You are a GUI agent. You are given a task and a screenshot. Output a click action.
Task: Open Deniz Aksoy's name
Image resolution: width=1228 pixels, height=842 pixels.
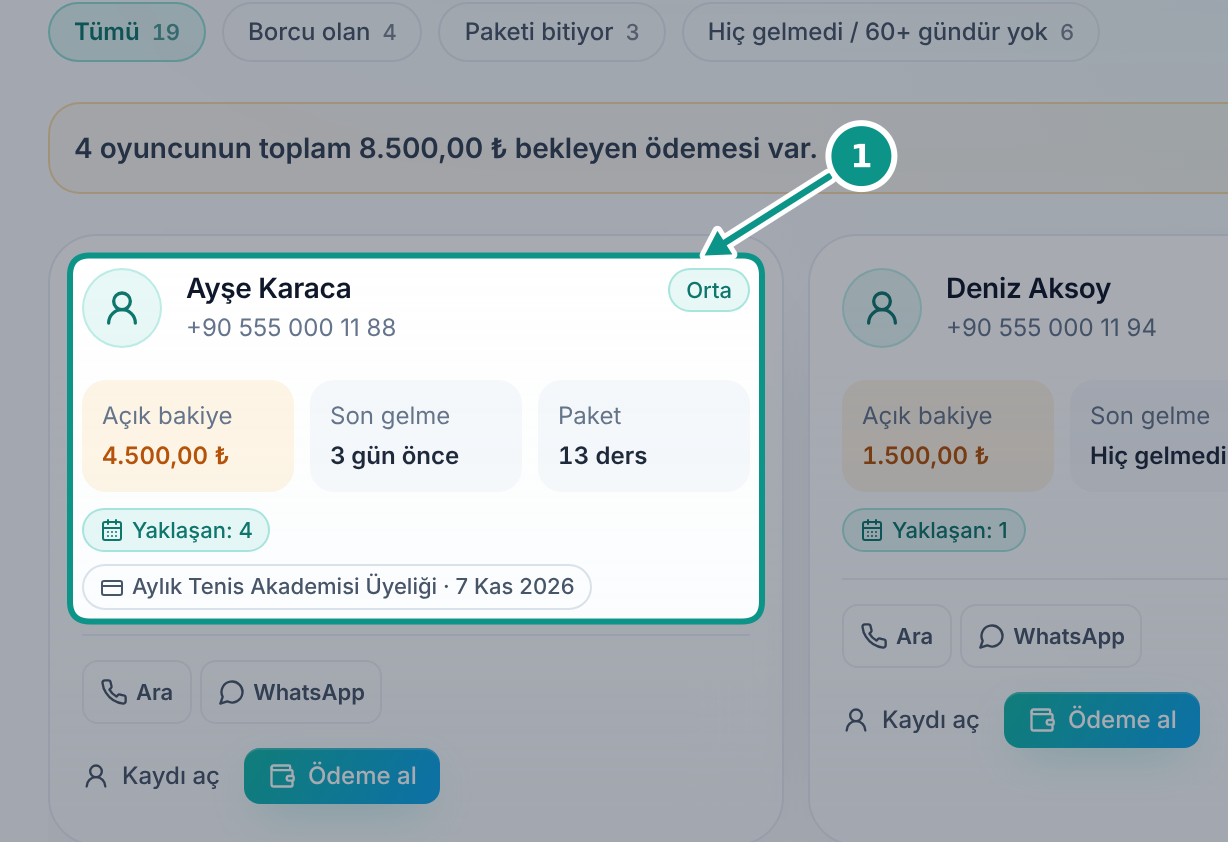tap(1029, 289)
